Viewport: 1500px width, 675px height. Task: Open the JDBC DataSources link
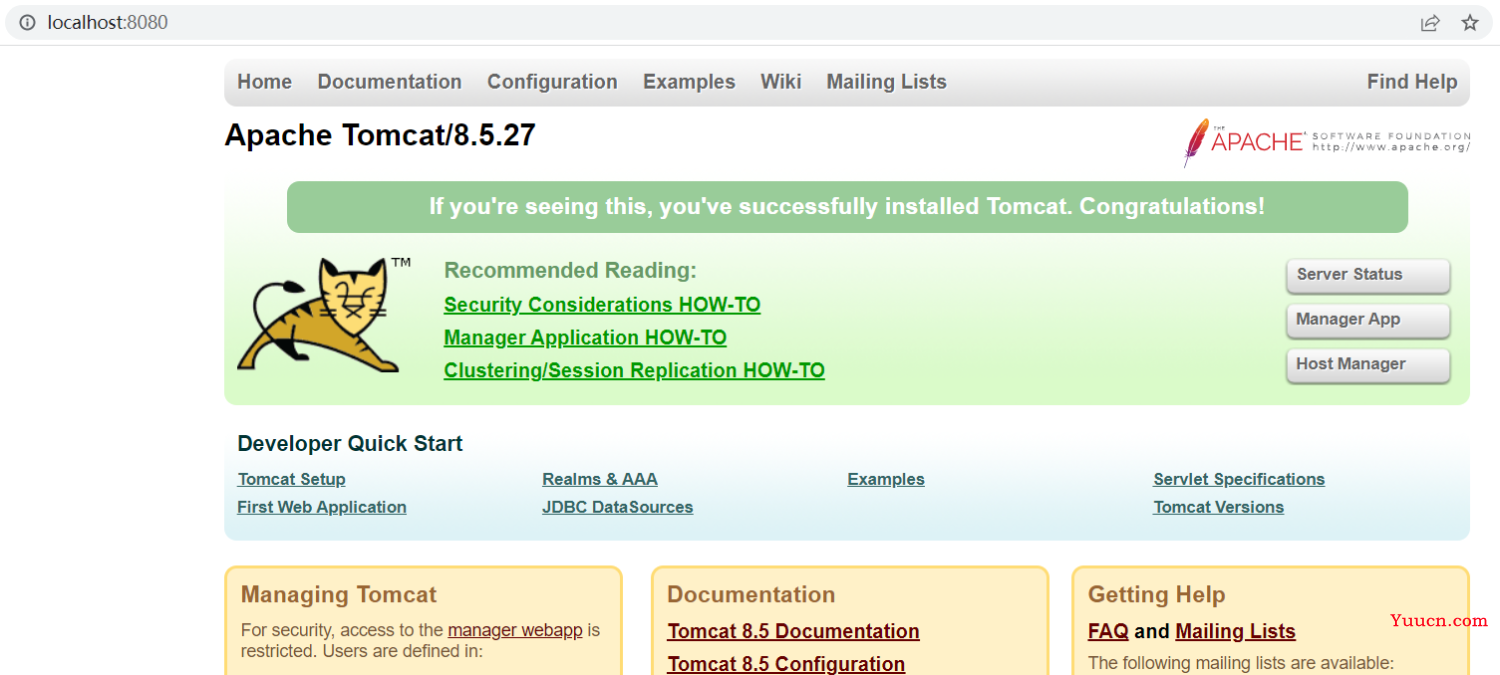click(x=618, y=507)
